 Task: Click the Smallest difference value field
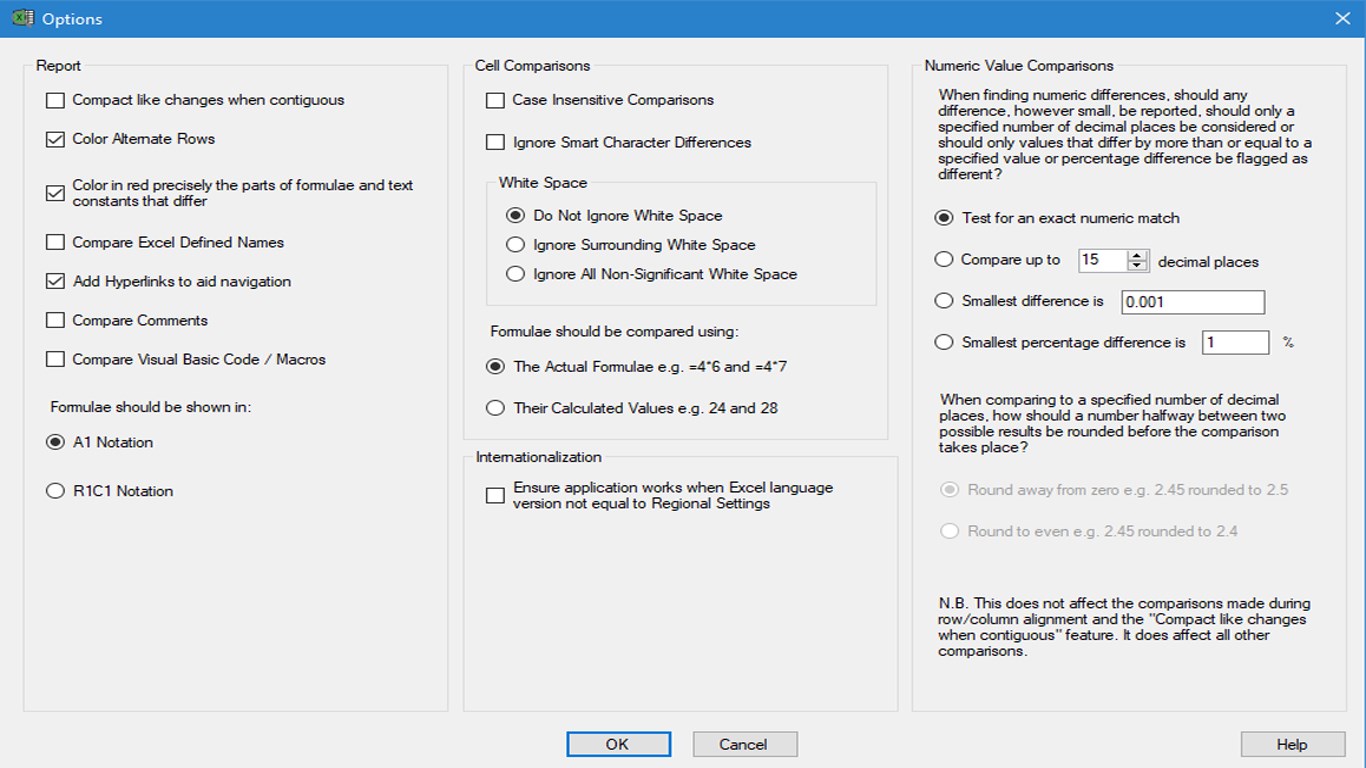click(1192, 302)
